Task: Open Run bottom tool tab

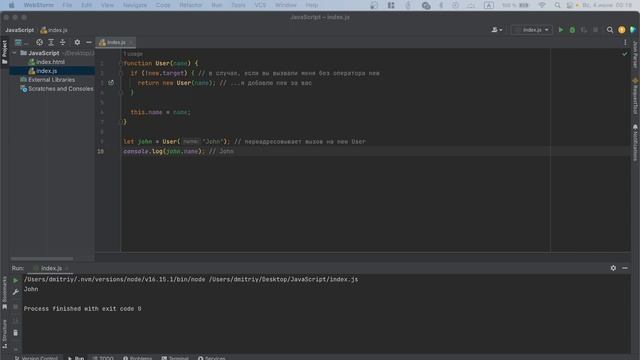Action: [76, 358]
